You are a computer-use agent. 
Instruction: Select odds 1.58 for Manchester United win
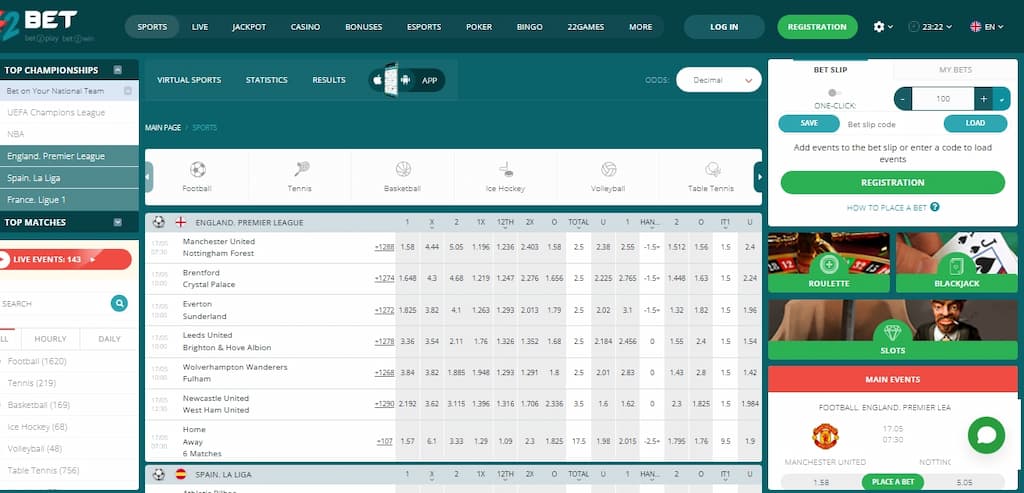pos(408,247)
